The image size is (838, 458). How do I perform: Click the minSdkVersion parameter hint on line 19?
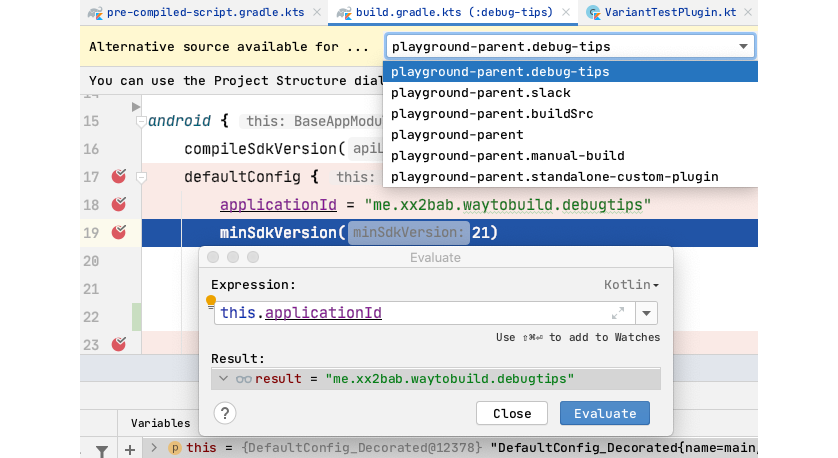pyautogui.click(x=409, y=232)
